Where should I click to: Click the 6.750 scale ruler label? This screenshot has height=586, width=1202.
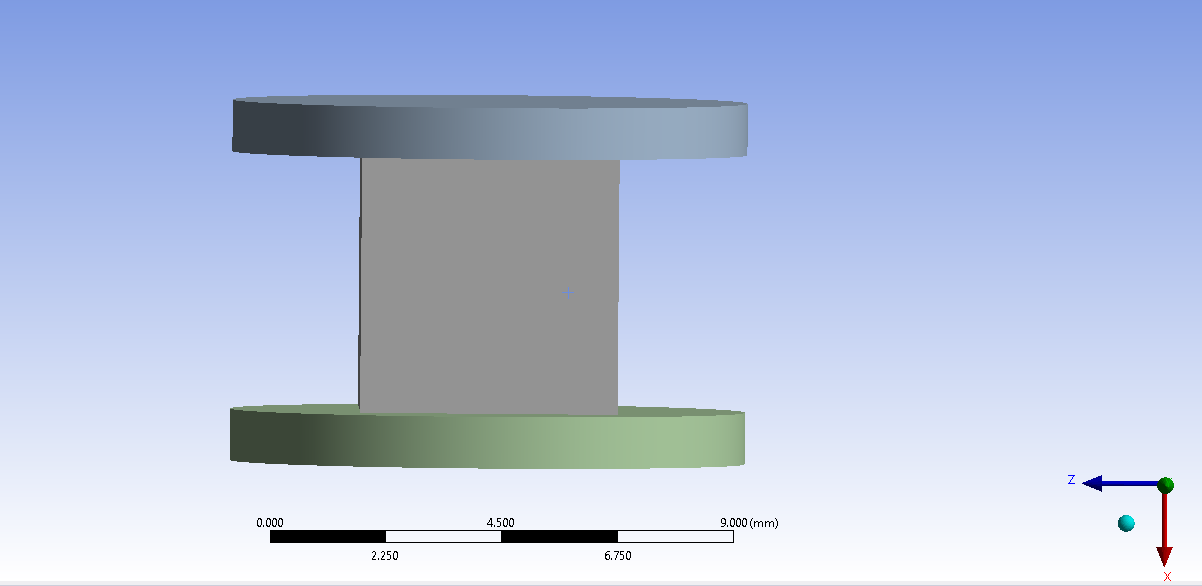[618, 556]
